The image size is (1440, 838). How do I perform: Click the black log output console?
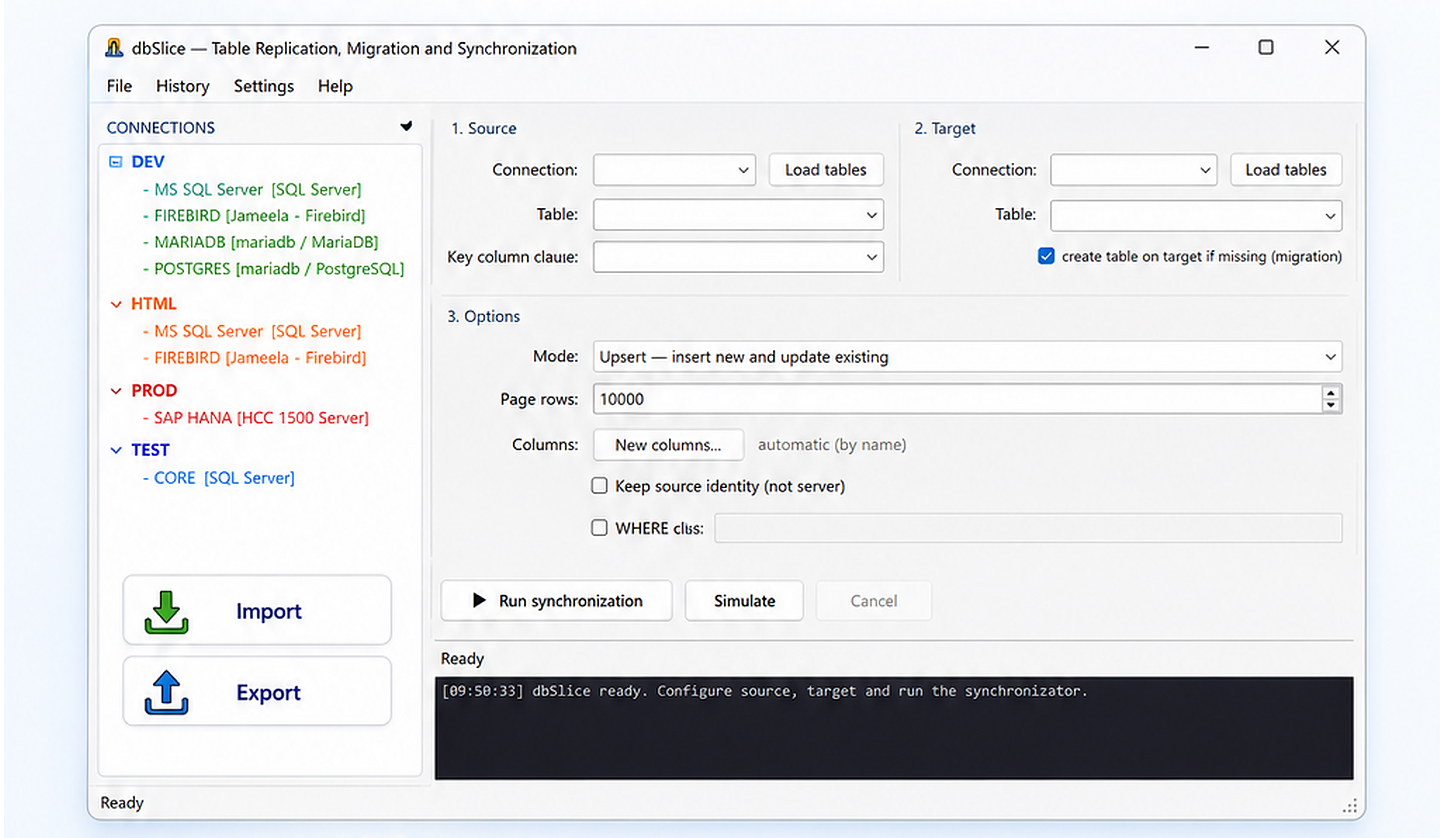tap(894, 728)
